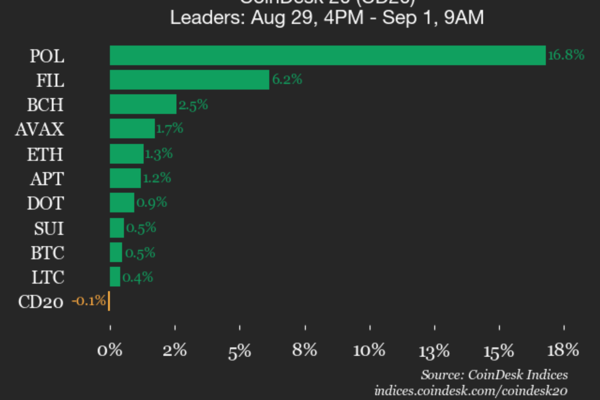Click the 18% x-axis tick label
Screen dimensions: 600x400
pos(564,349)
